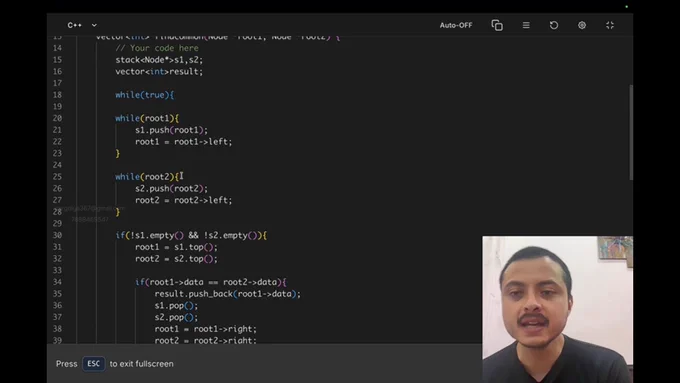Click the 'while(root2){' statement

click(147, 177)
